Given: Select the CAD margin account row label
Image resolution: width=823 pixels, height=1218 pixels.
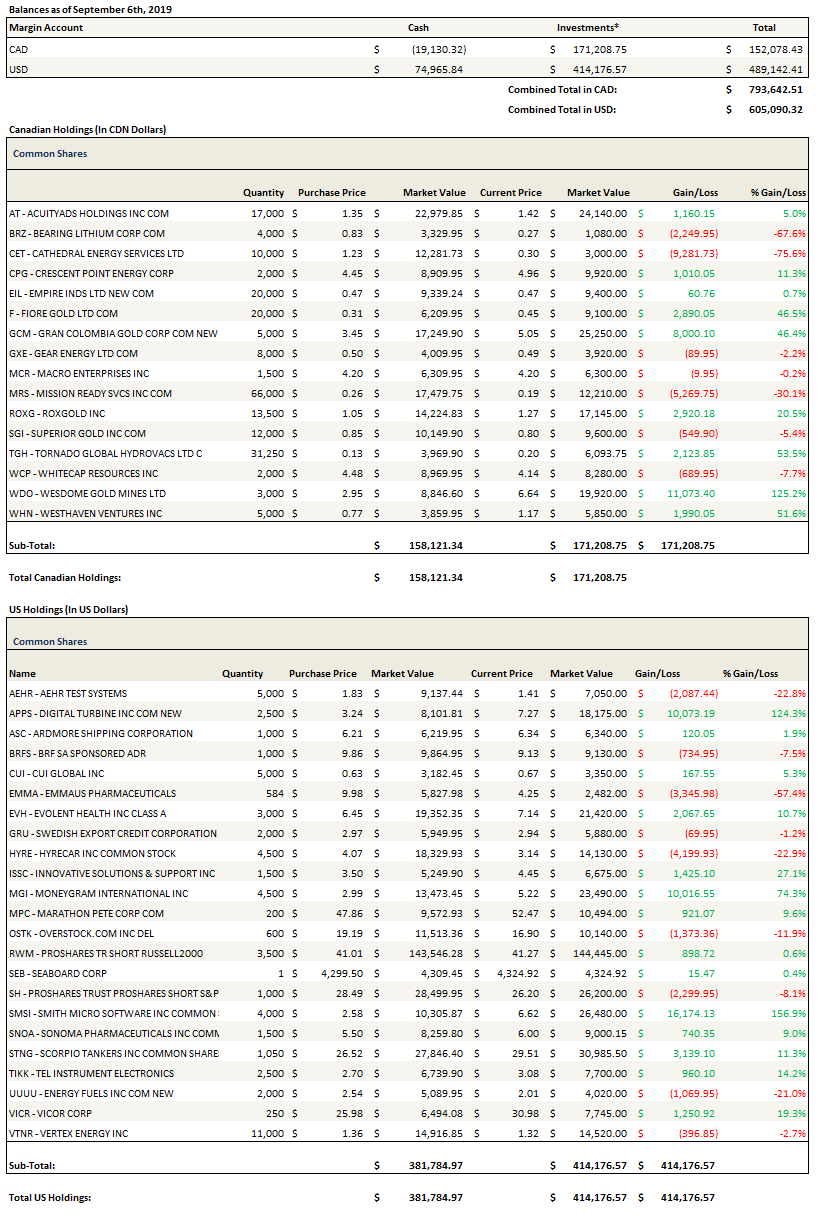Looking at the screenshot, I should 18,48.
